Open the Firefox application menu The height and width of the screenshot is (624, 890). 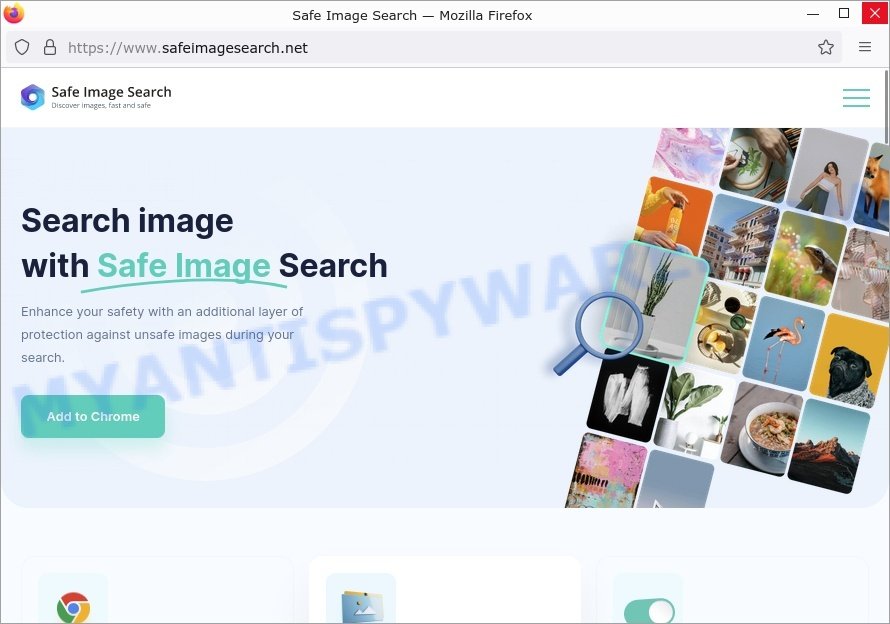tap(864, 47)
